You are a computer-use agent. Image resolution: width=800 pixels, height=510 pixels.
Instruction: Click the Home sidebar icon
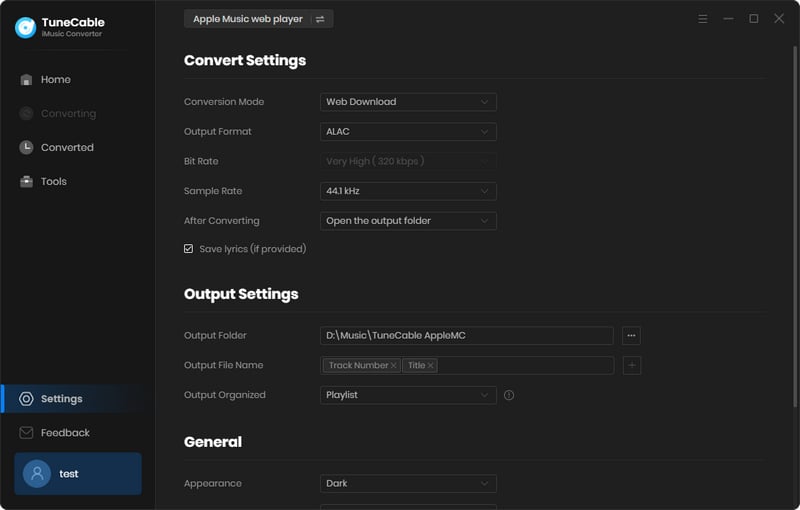click(x=26, y=80)
